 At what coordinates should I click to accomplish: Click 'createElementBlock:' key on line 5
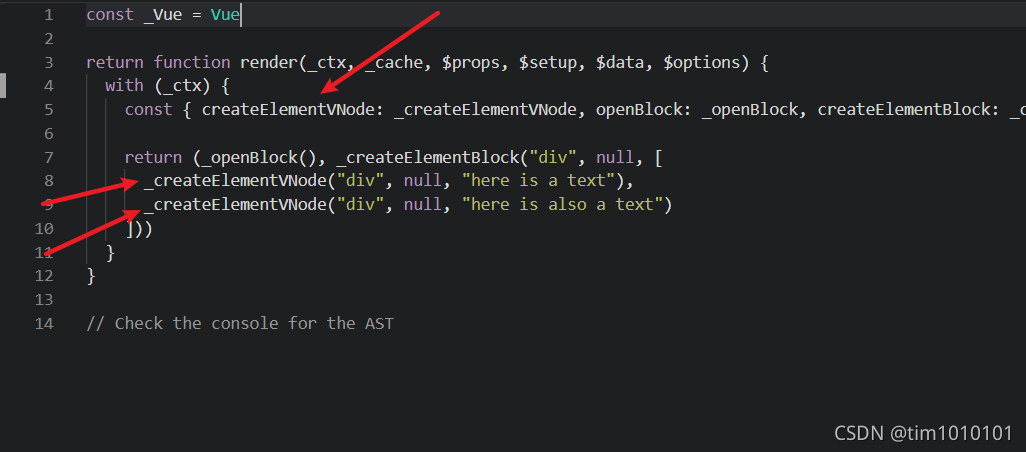[909, 110]
